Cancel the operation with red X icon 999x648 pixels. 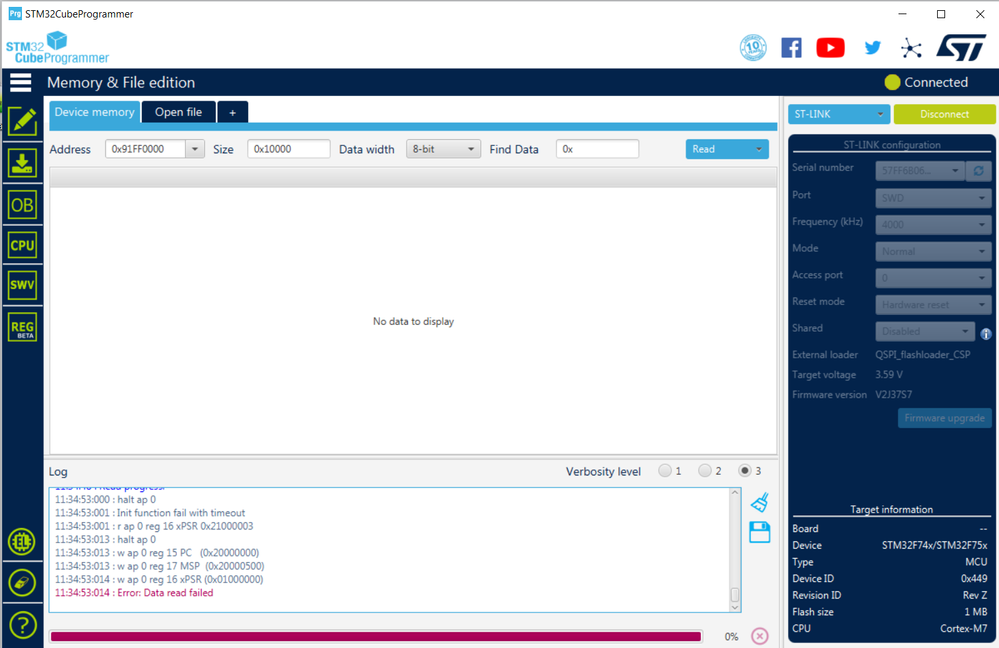point(759,636)
